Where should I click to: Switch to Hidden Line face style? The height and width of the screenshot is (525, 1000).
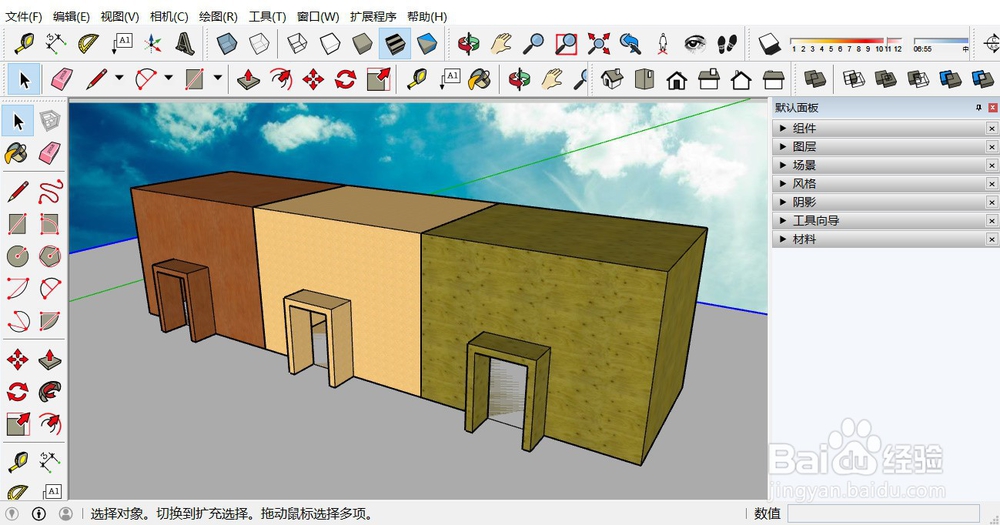(330, 43)
